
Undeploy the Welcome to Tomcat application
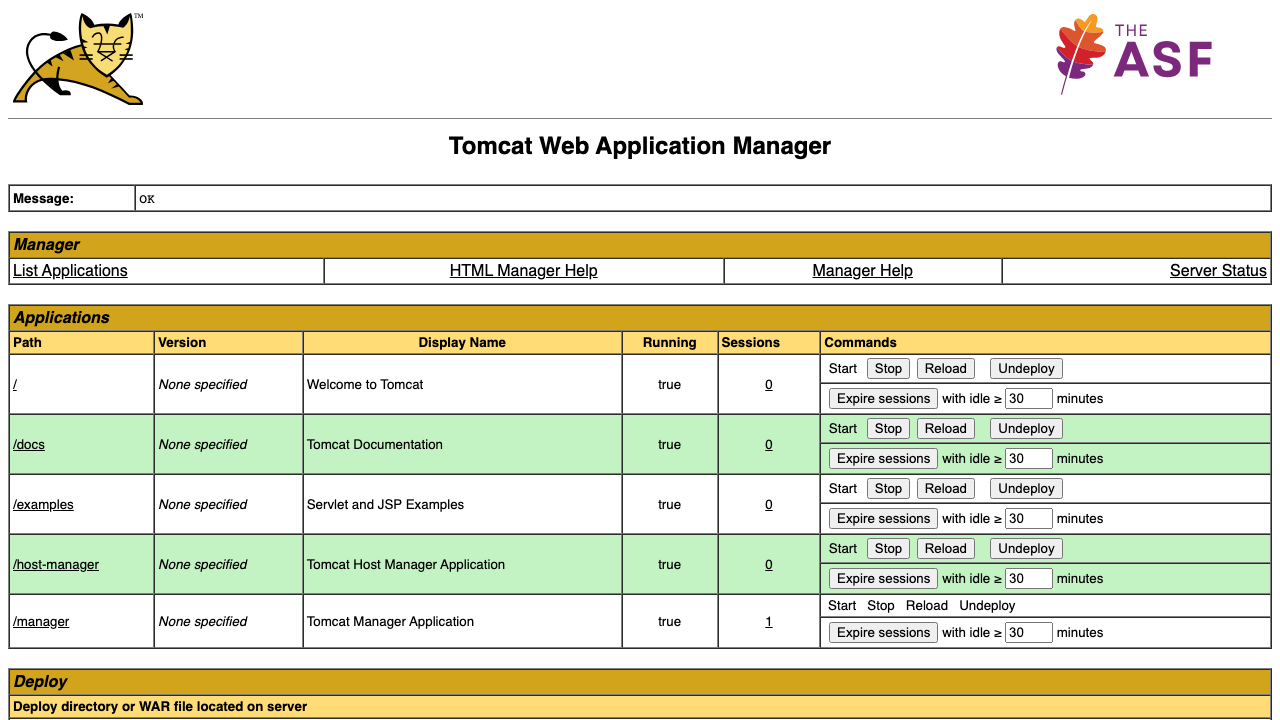point(1026,369)
